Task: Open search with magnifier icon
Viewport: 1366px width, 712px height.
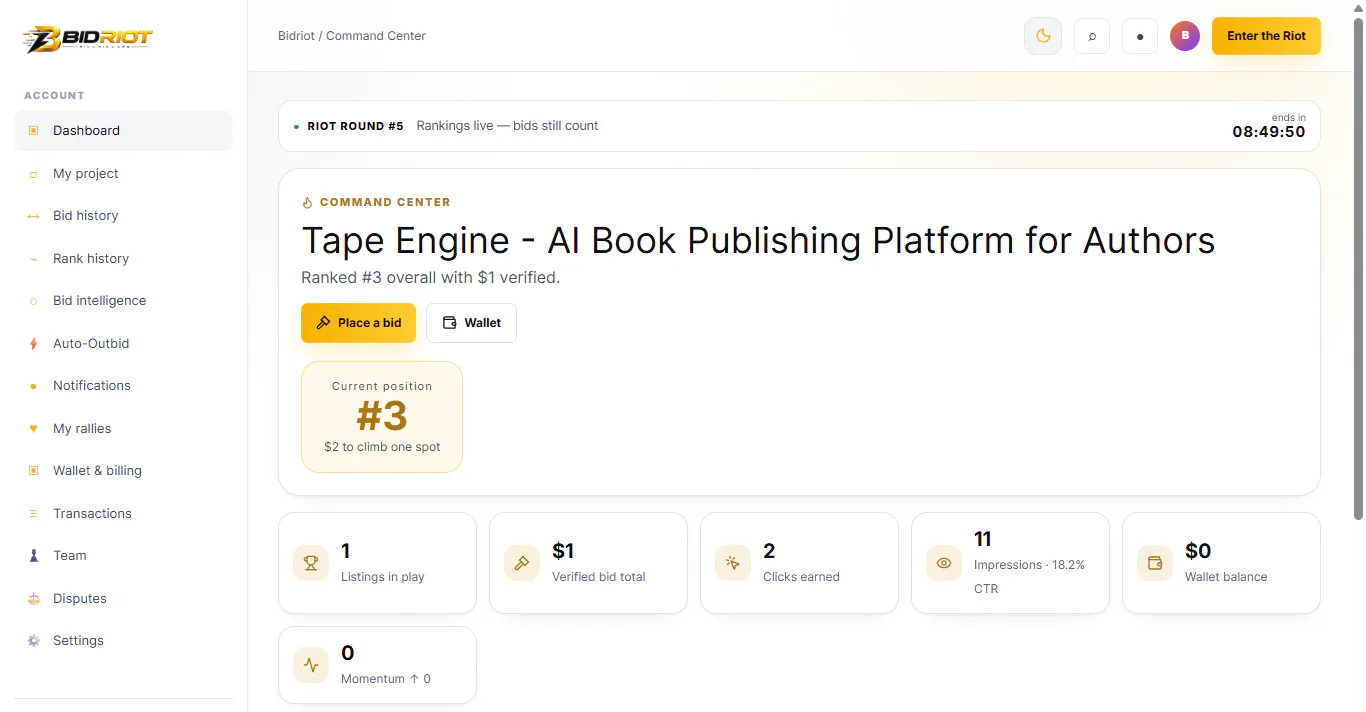Action: pos(1092,36)
